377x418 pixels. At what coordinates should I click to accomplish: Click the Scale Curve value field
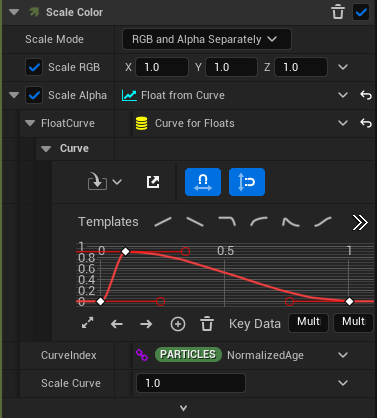click(x=191, y=383)
